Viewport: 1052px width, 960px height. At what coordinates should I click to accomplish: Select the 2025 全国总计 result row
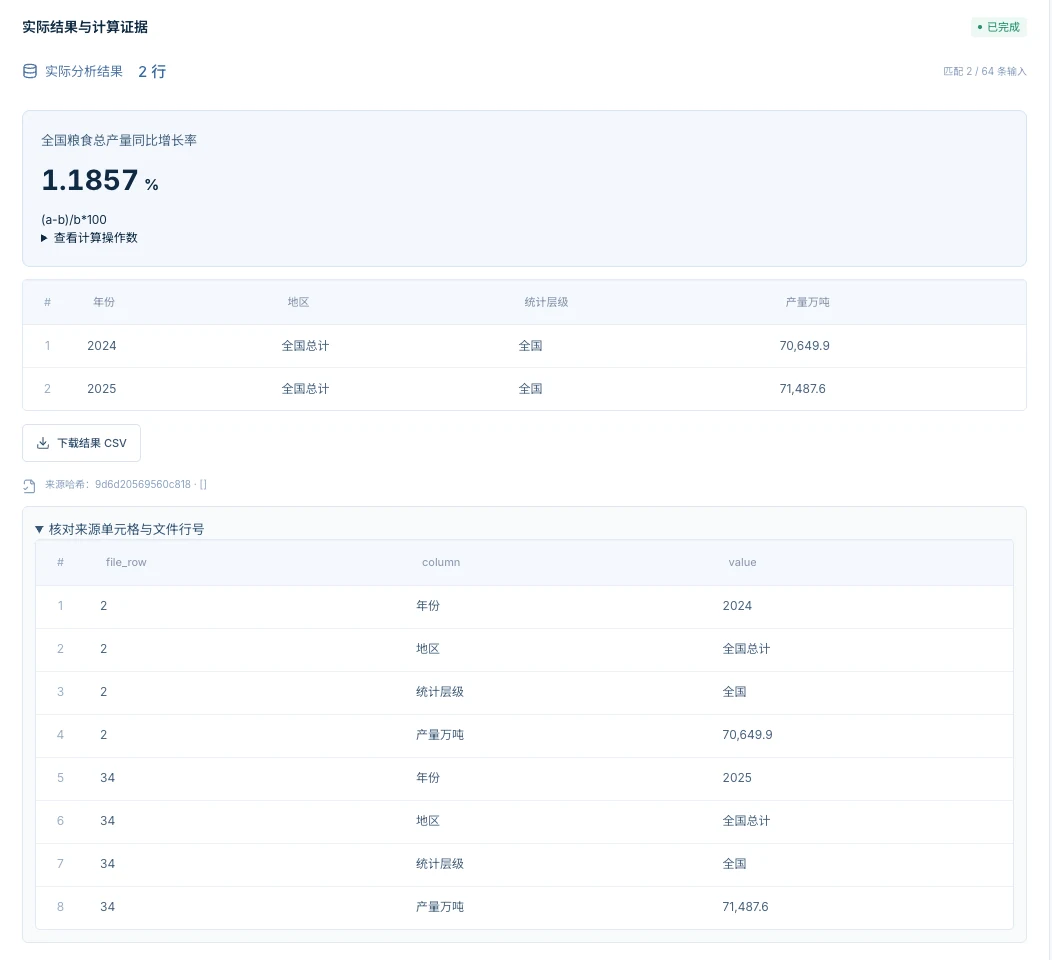click(524, 388)
